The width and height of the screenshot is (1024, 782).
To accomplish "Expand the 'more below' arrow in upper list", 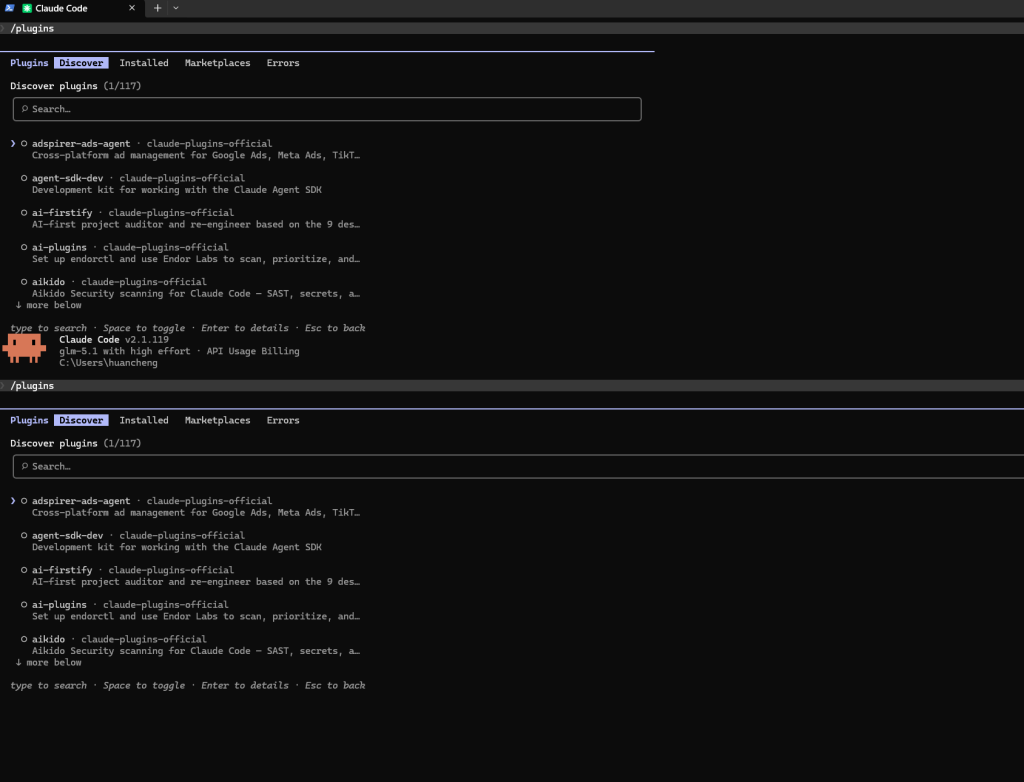I will [19, 305].
